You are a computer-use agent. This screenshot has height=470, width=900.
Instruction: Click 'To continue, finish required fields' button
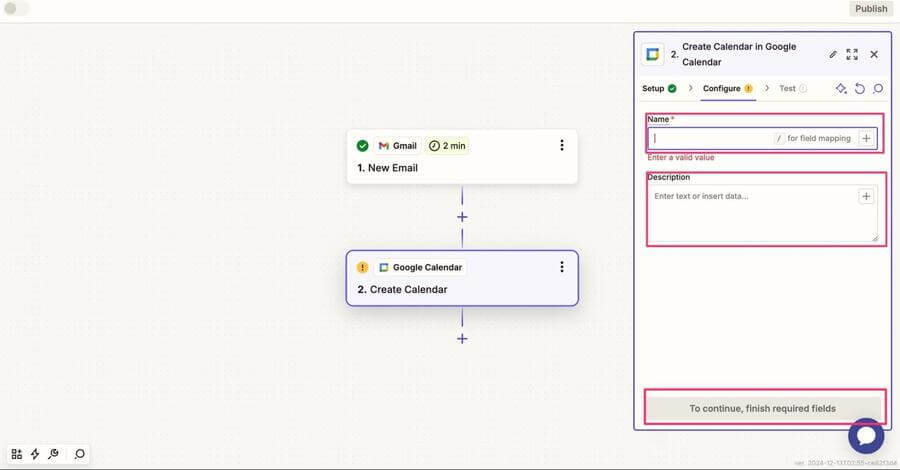pyautogui.click(x=762, y=408)
